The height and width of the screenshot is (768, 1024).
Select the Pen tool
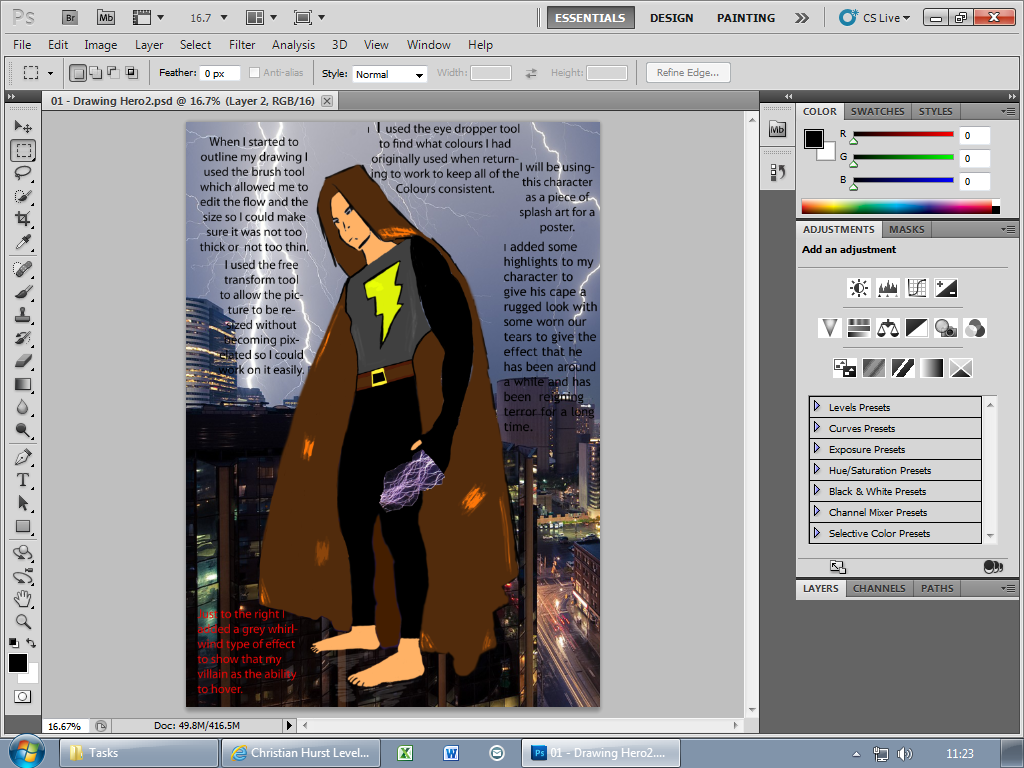pos(23,456)
